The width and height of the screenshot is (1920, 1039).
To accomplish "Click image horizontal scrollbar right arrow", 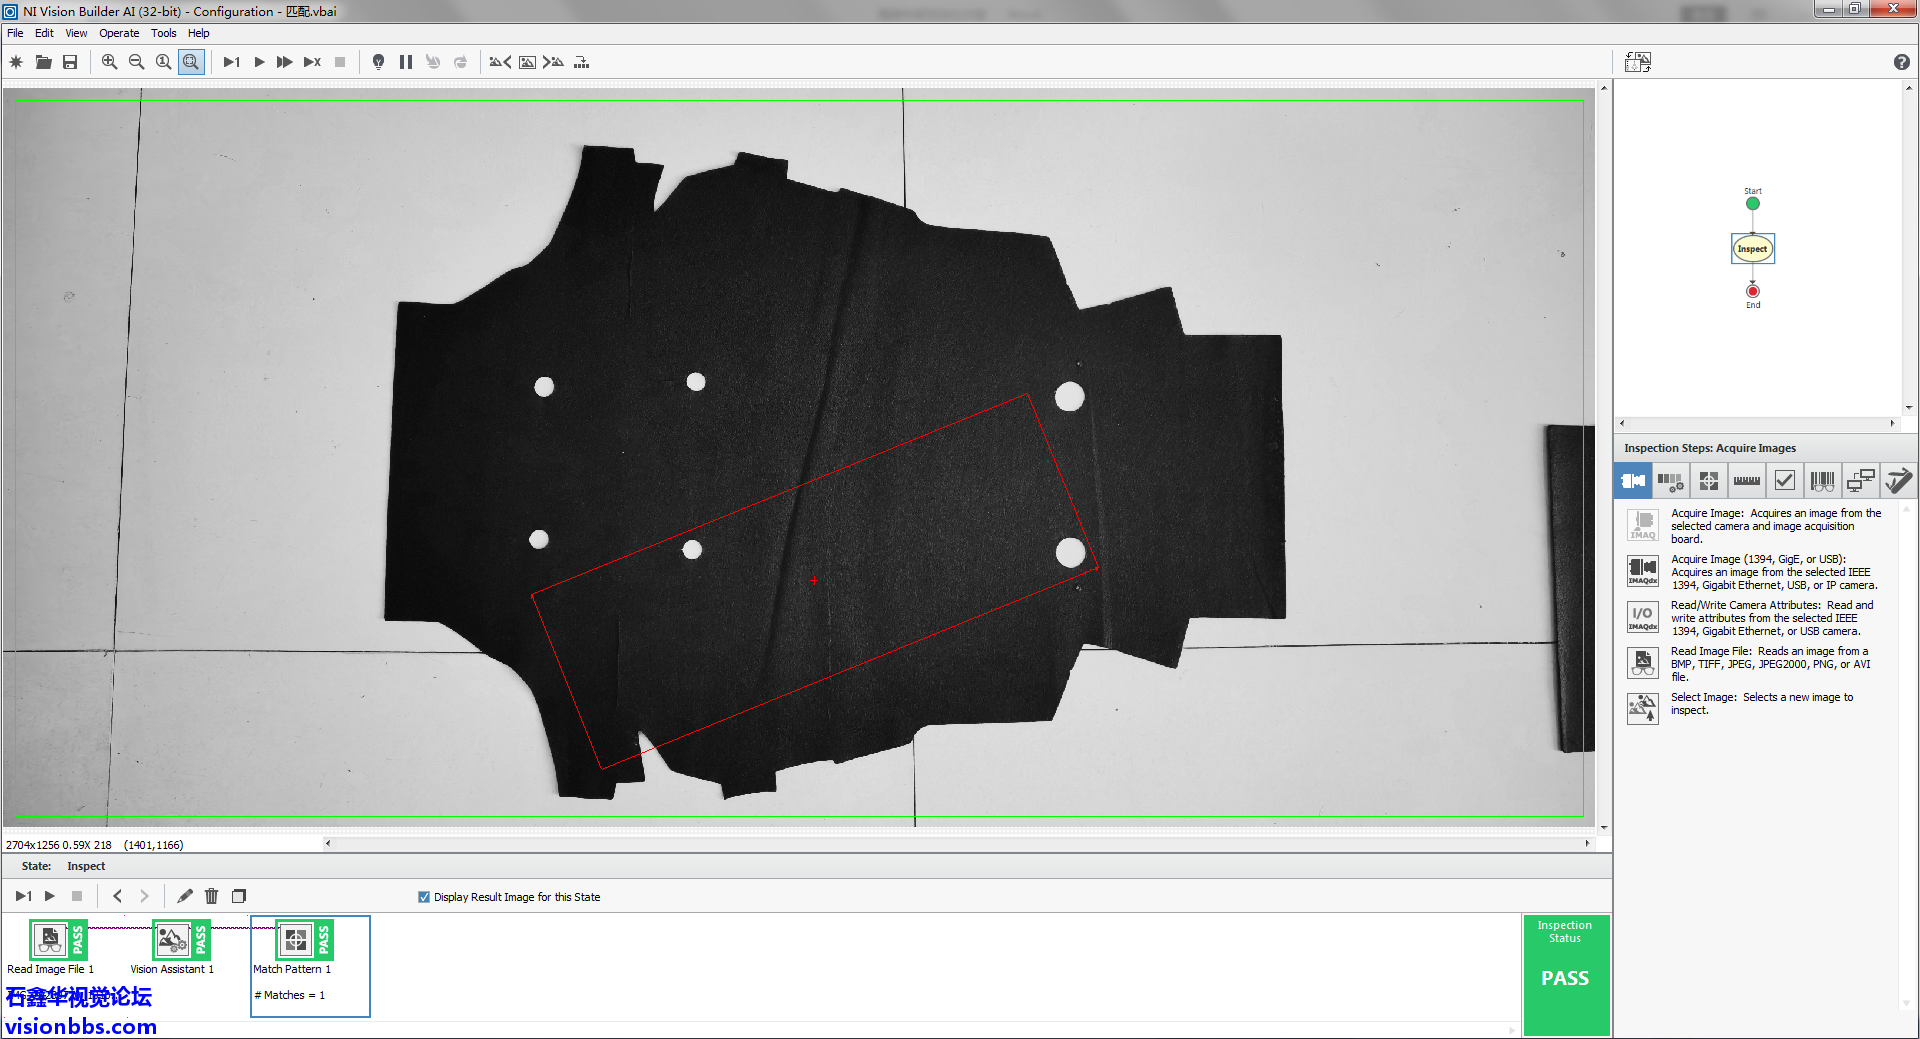I will [x=1587, y=844].
